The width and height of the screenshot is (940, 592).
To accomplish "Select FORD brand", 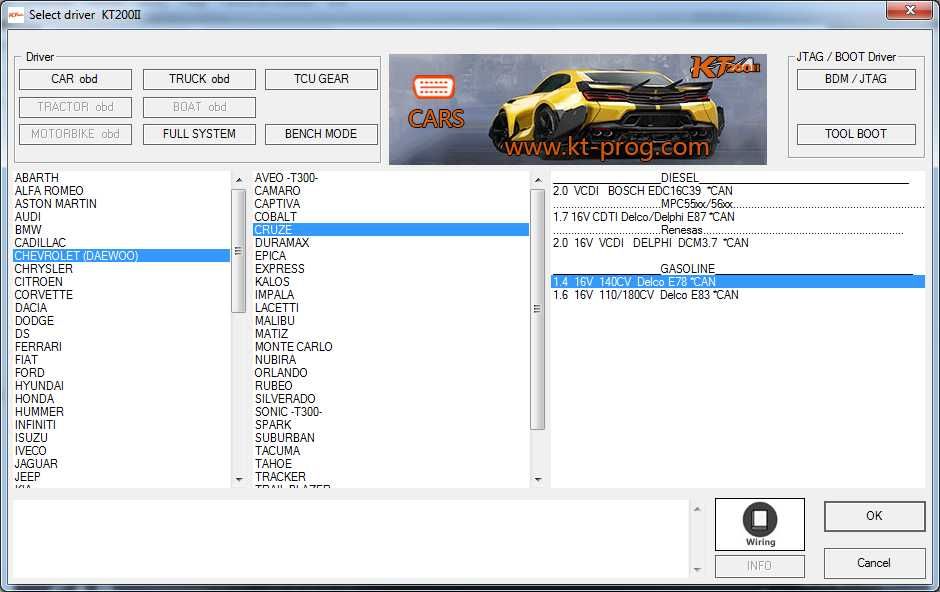I will tap(121, 373).
